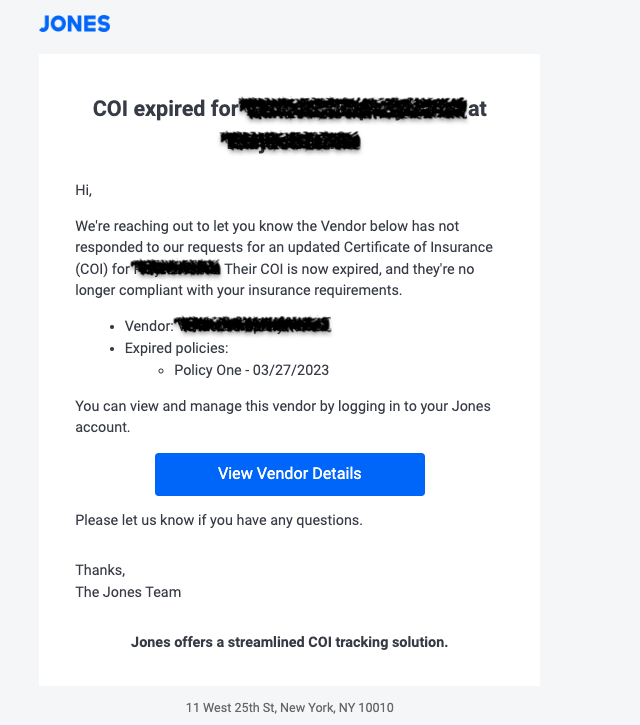This screenshot has width=640, height=725.
Task: Click the "COI expired for" heading text
Action: point(165,109)
